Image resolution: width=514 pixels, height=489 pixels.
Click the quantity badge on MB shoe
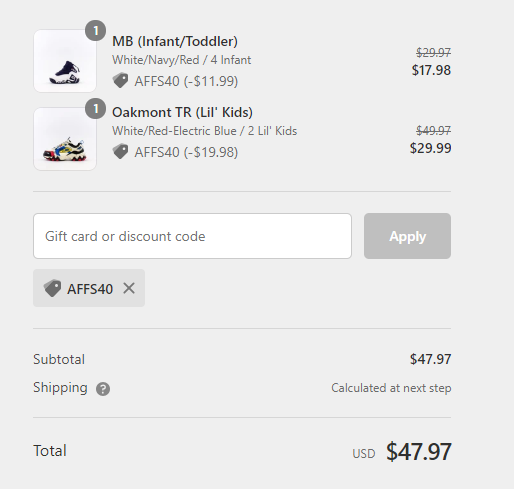pyautogui.click(x=96, y=31)
